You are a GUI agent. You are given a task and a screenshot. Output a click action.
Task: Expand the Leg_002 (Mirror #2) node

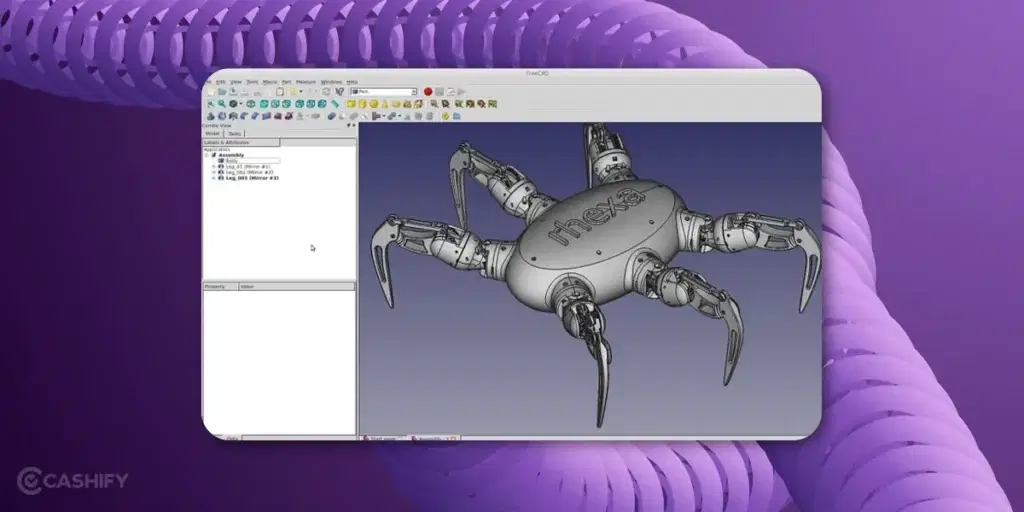pyautogui.click(x=214, y=172)
